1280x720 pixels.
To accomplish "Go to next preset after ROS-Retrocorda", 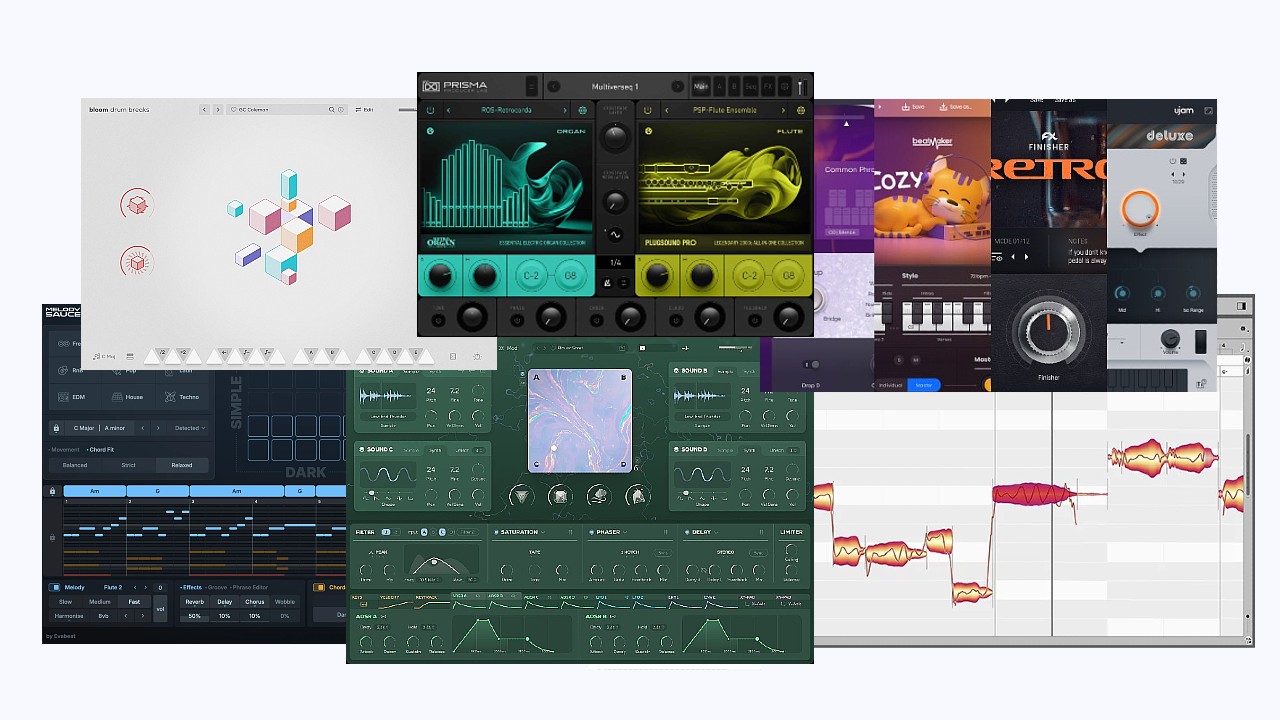I will [565, 110].
